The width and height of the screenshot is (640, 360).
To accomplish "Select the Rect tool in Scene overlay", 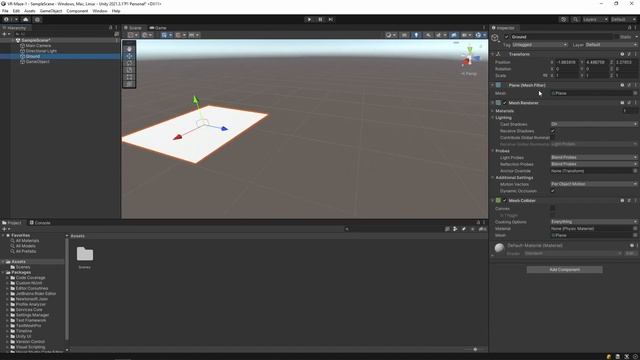I will pyautogui.click(x=129, y=77).
